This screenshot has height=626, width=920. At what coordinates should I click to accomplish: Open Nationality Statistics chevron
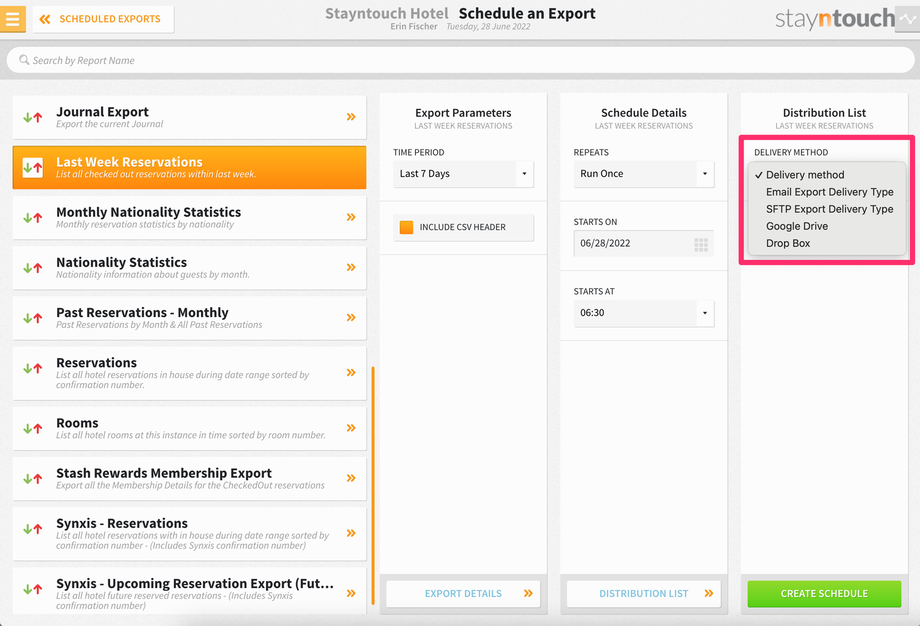click(x=351, y=268)
